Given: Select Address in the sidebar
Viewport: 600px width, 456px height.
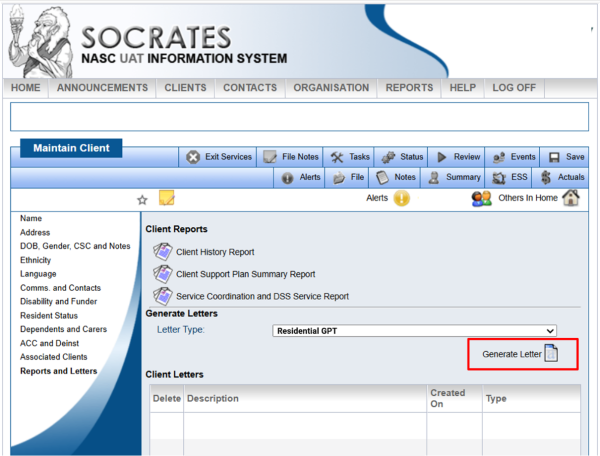Looking at the screenshot, I should point(35,233).
